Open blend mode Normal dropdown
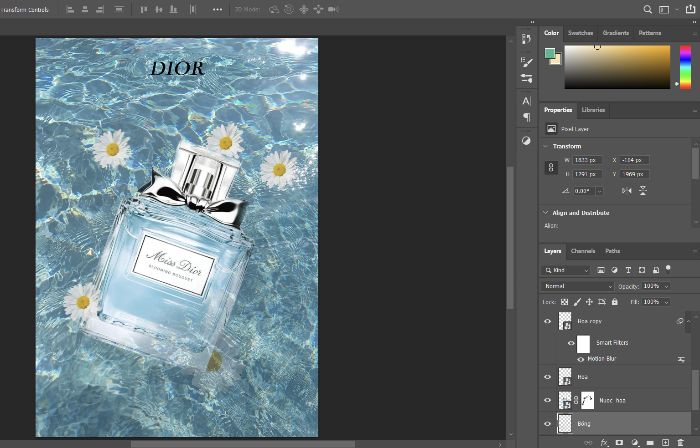700x448 pixels. pyautogui.click(x=577, y=286)
